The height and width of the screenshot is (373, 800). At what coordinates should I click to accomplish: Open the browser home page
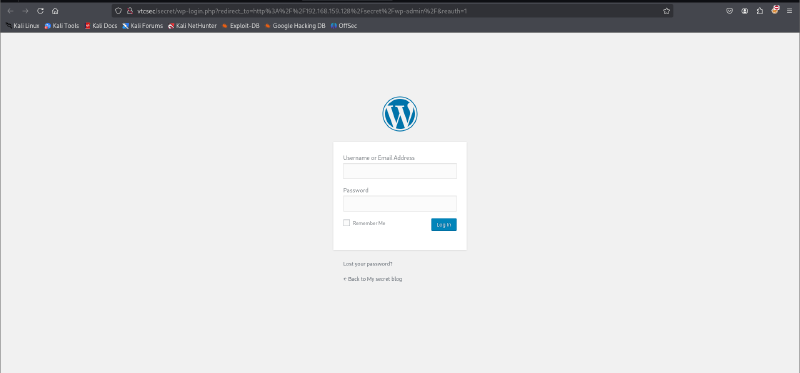click(x=55, y=11)
